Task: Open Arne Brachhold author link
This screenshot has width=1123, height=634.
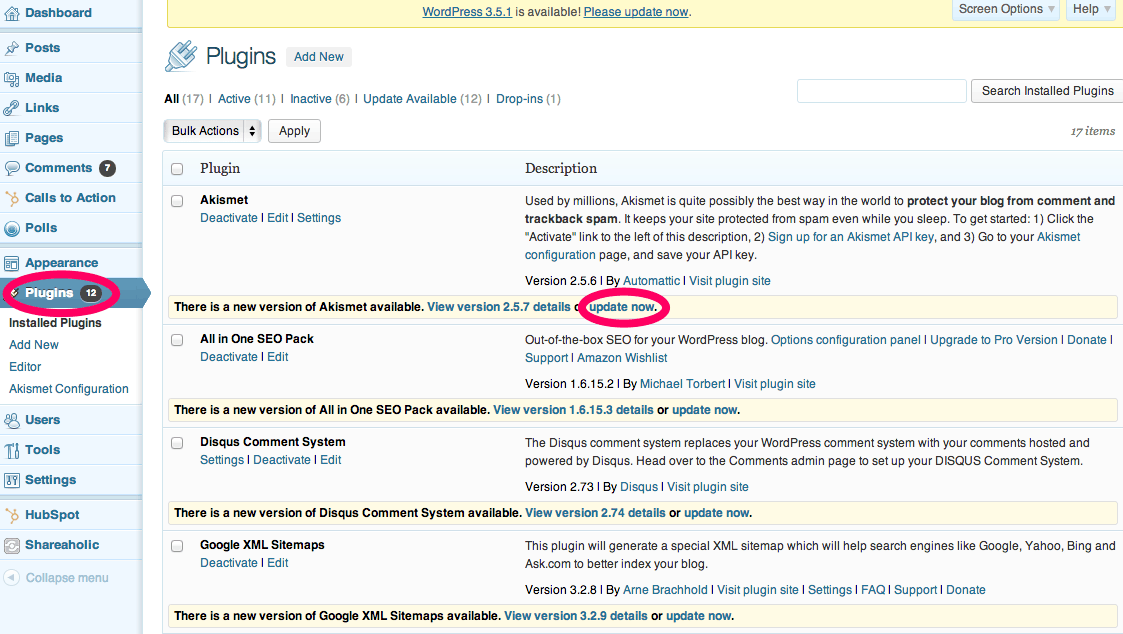Action: coord(665,590)
